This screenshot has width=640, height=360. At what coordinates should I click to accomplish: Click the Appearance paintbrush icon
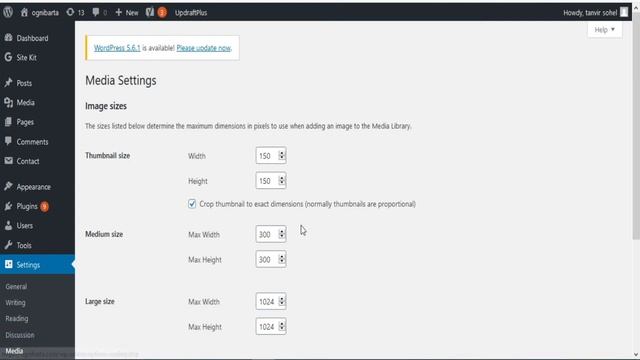(8, 186)
